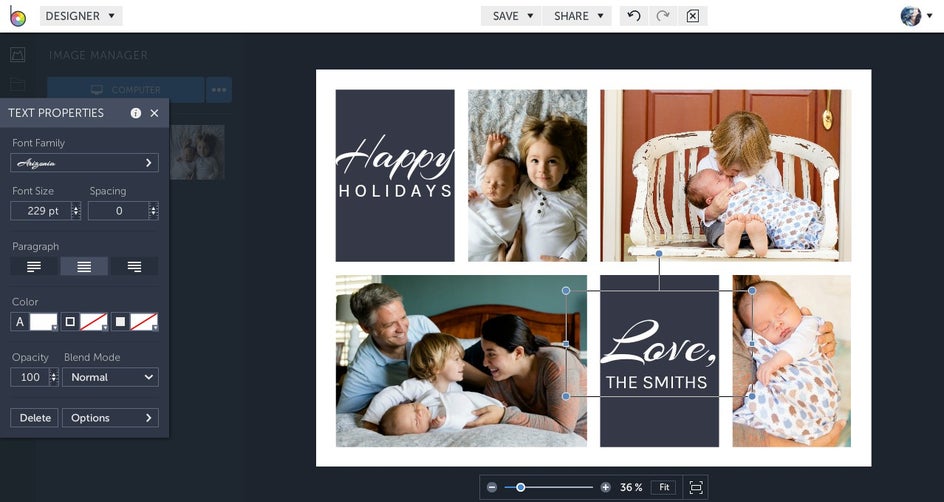
Task: Click the zoom slider handle
Action: point(520,487)
